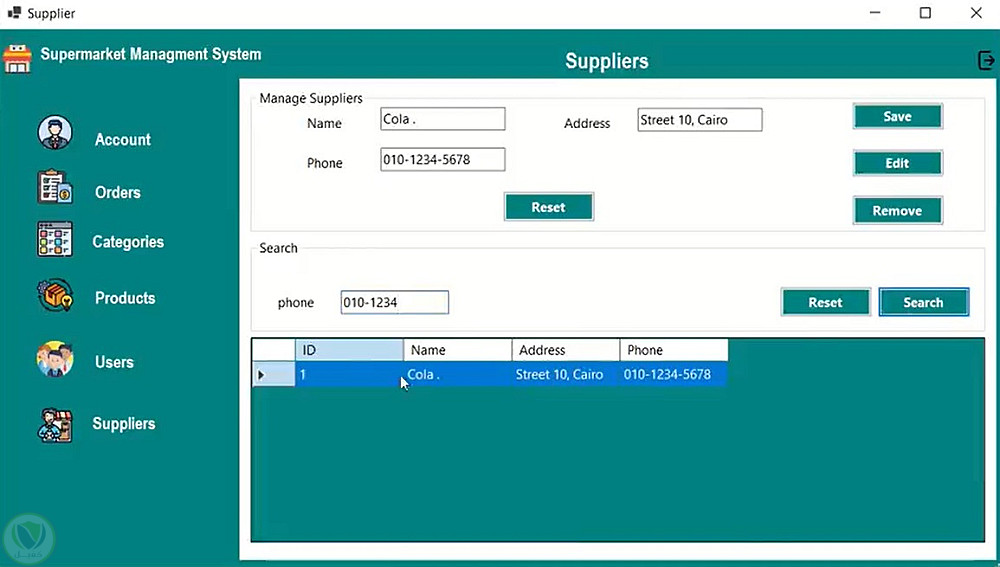Screen dimensions: 1000x567
Task: Sort by the Address column header
Action: click(566, 350)
